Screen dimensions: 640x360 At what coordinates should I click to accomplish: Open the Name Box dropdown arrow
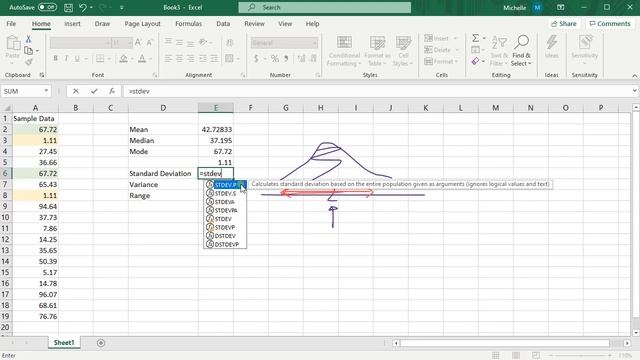tap(46, 91)
